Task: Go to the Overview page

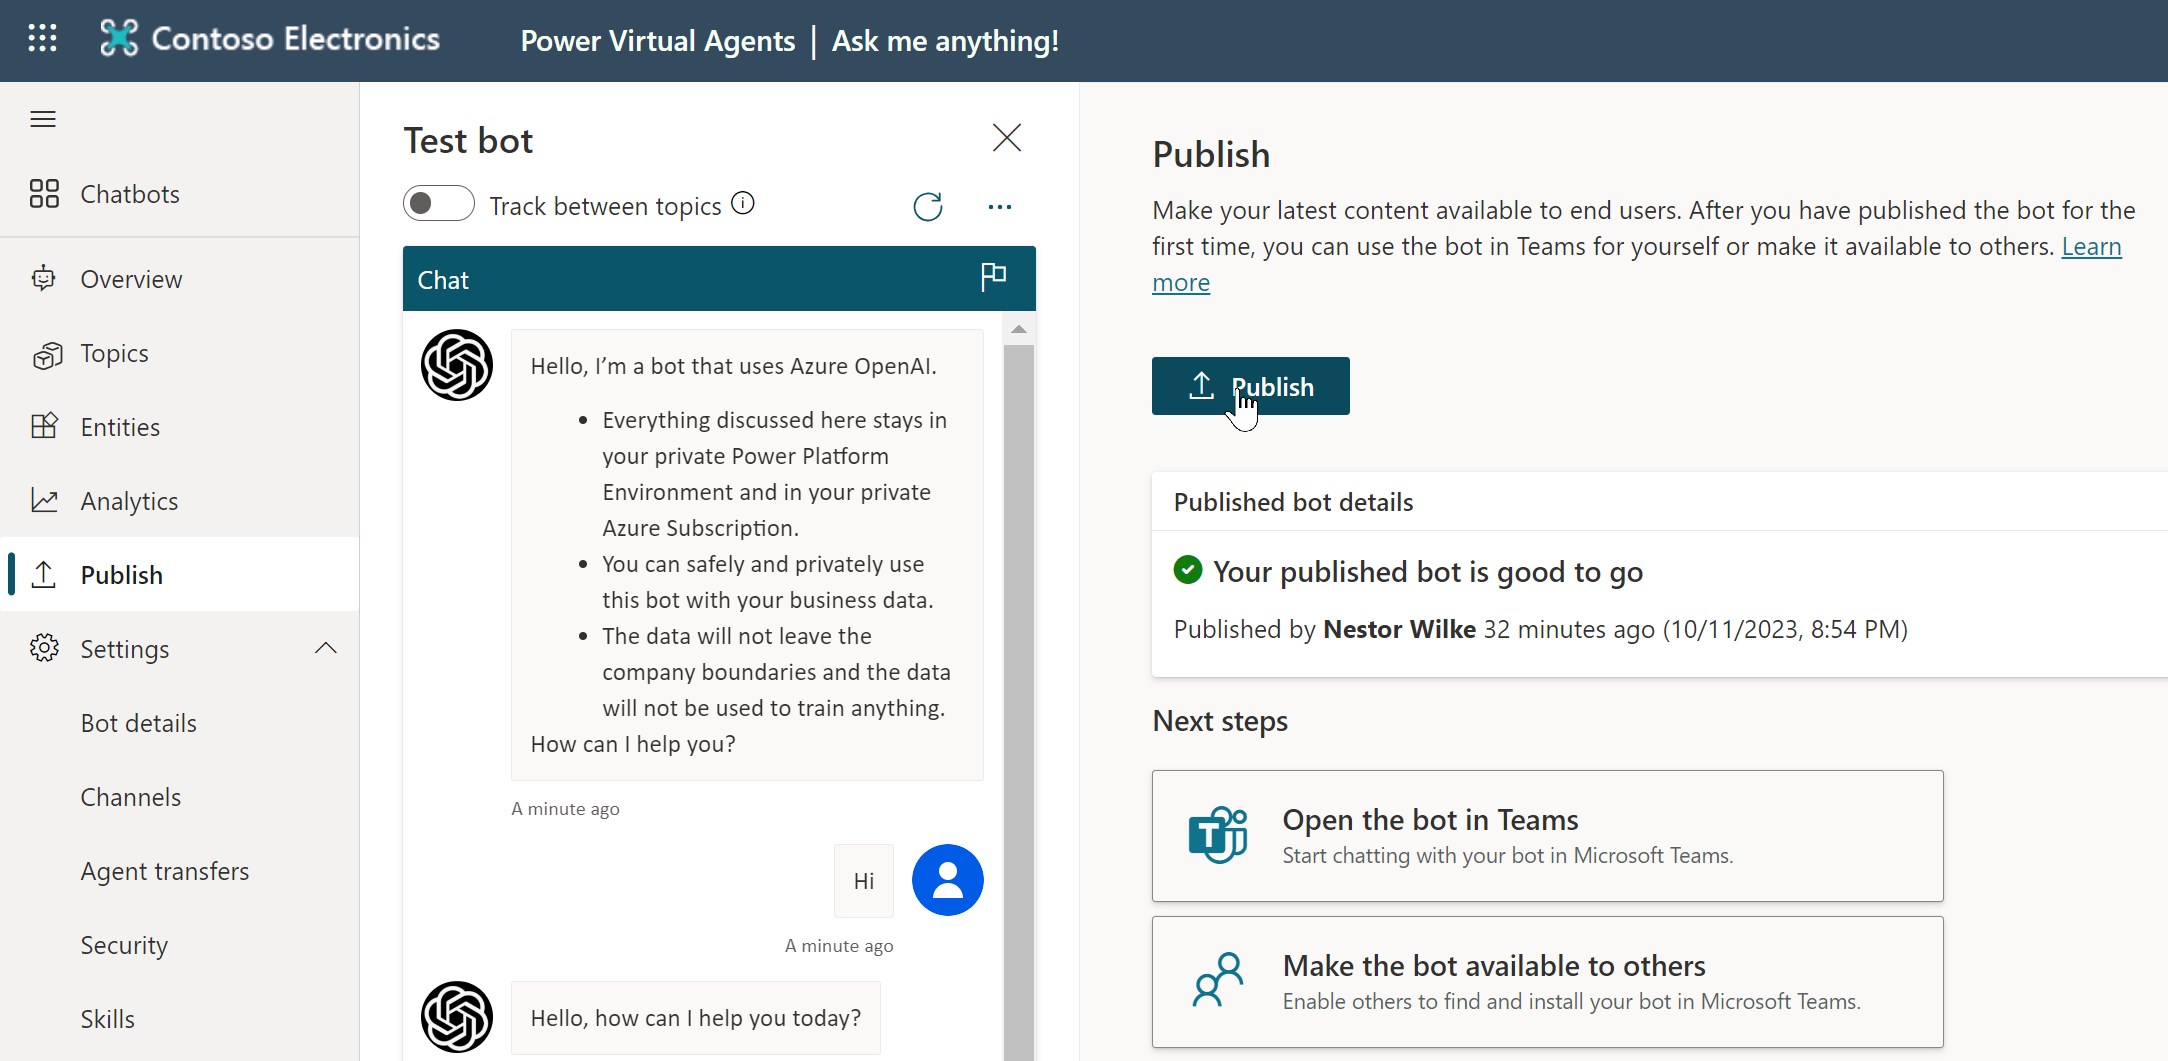Action: pos(180,279)
